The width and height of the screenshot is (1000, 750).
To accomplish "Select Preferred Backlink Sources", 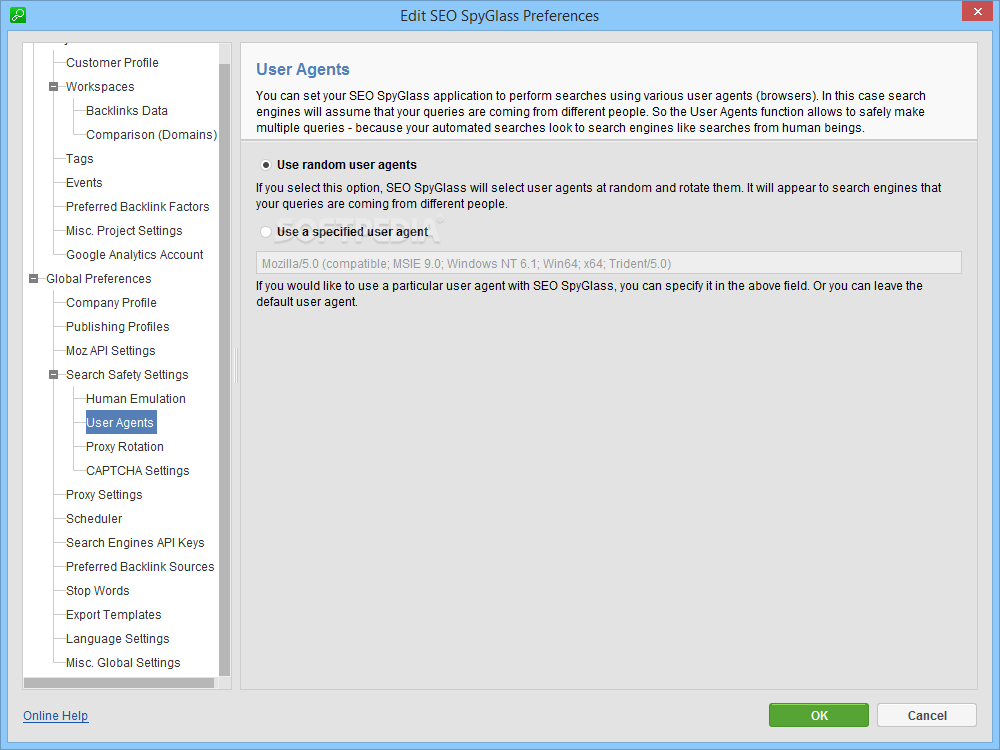I will point(140,567).
